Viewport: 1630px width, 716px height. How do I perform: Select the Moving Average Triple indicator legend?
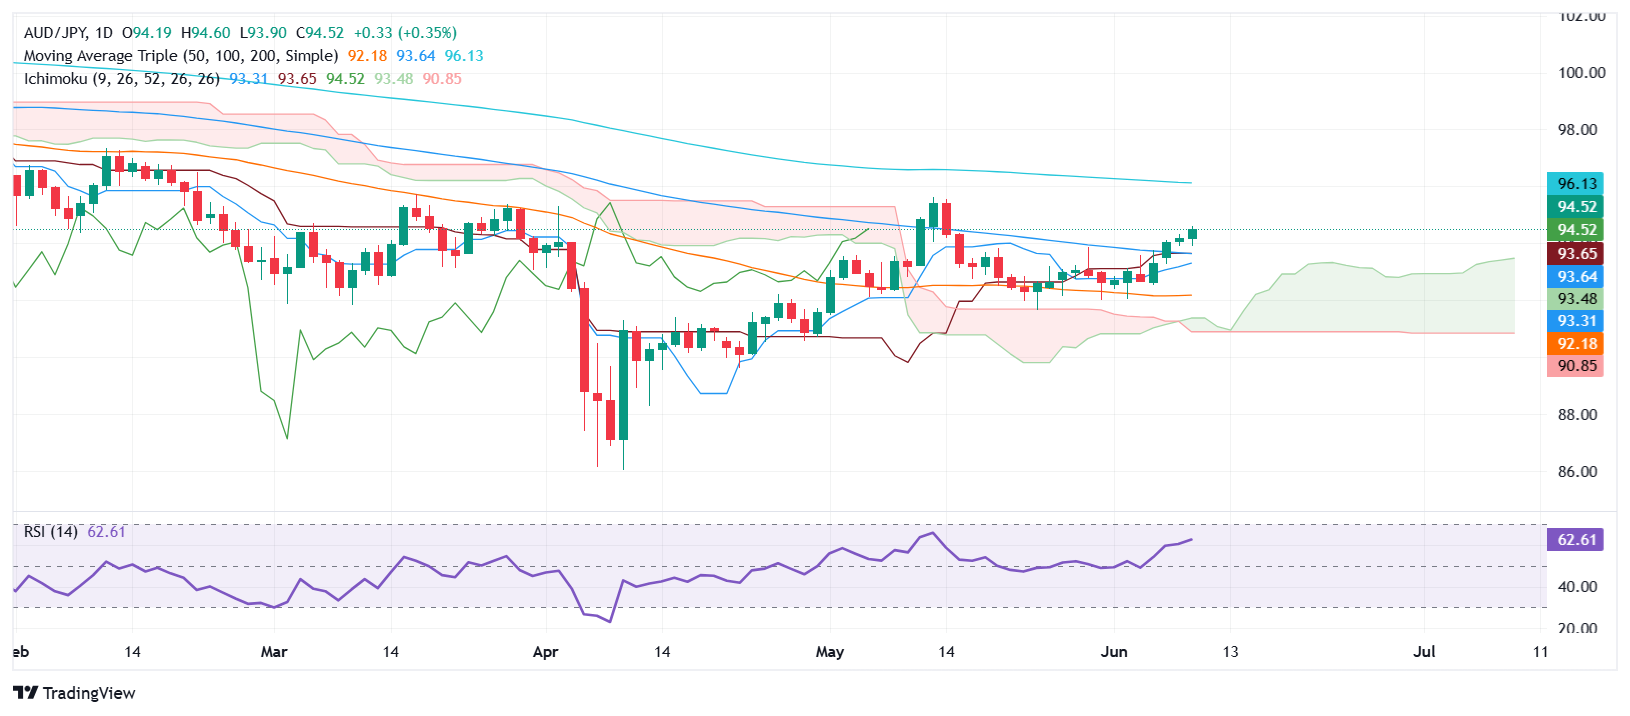click(x=181, y=56)
